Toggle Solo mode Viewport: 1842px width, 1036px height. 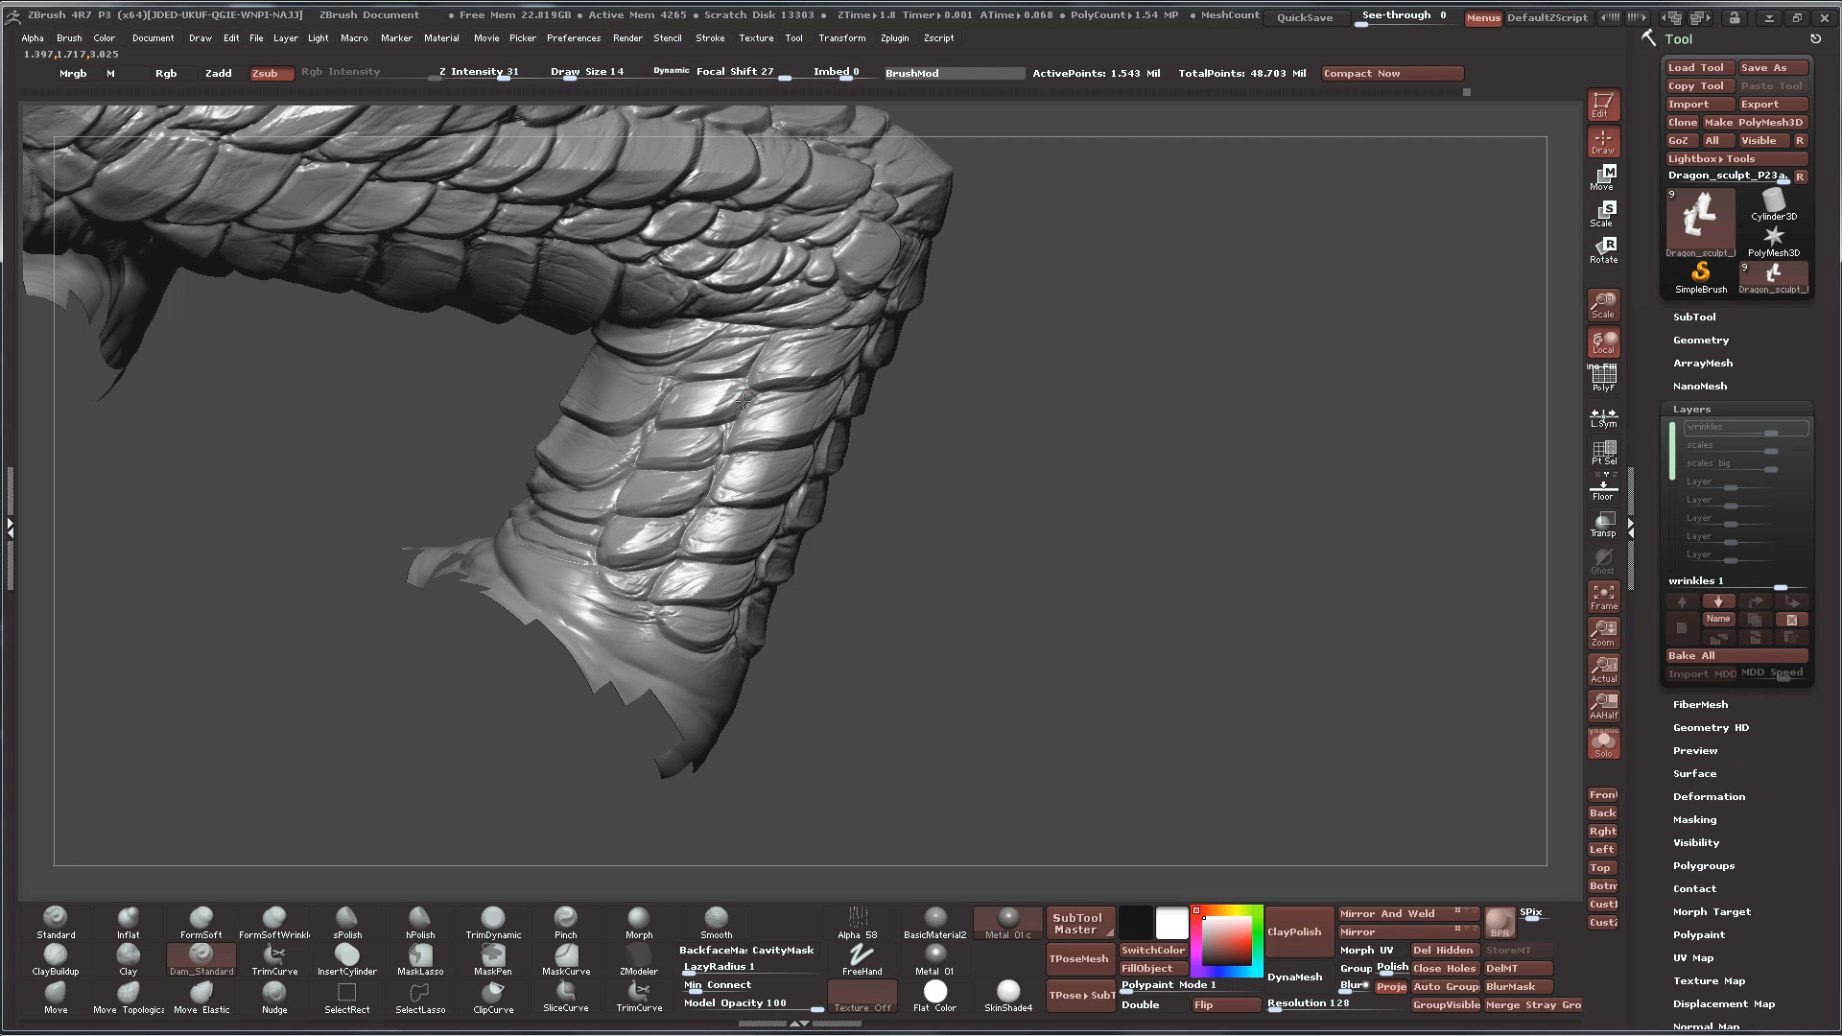point(1603,743)
